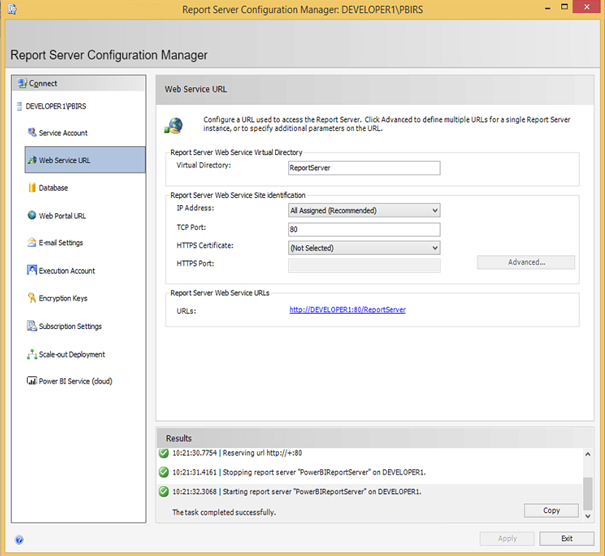Select the DEVELOPER1\PBIRS server node

(x=56, y=106)
